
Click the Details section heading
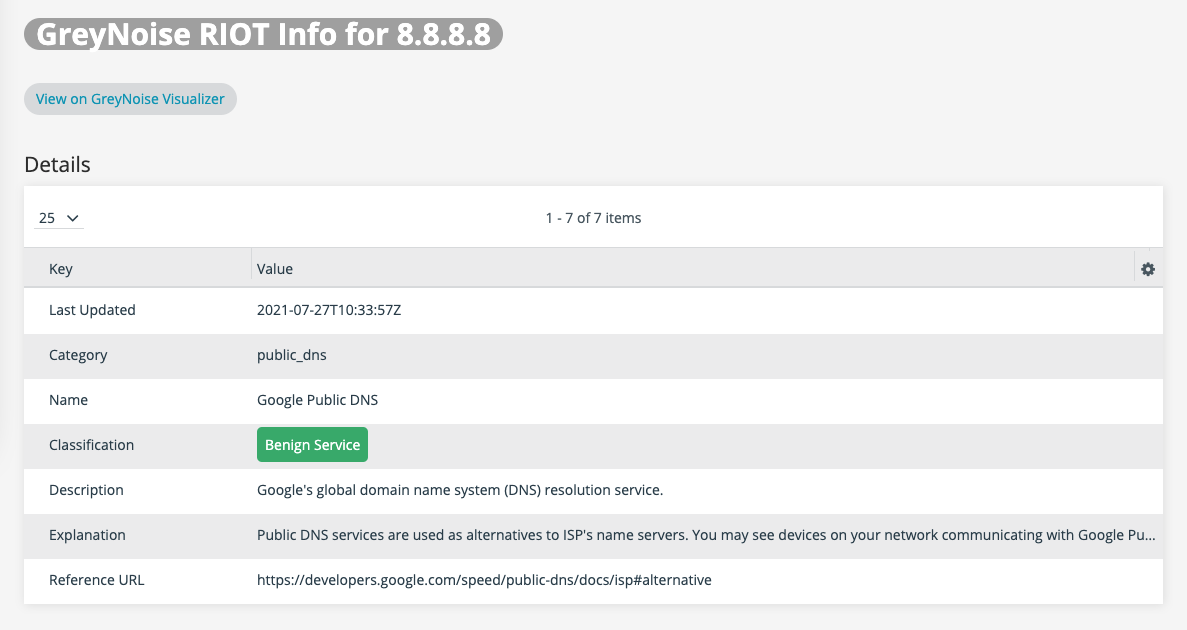pos(58,164)
